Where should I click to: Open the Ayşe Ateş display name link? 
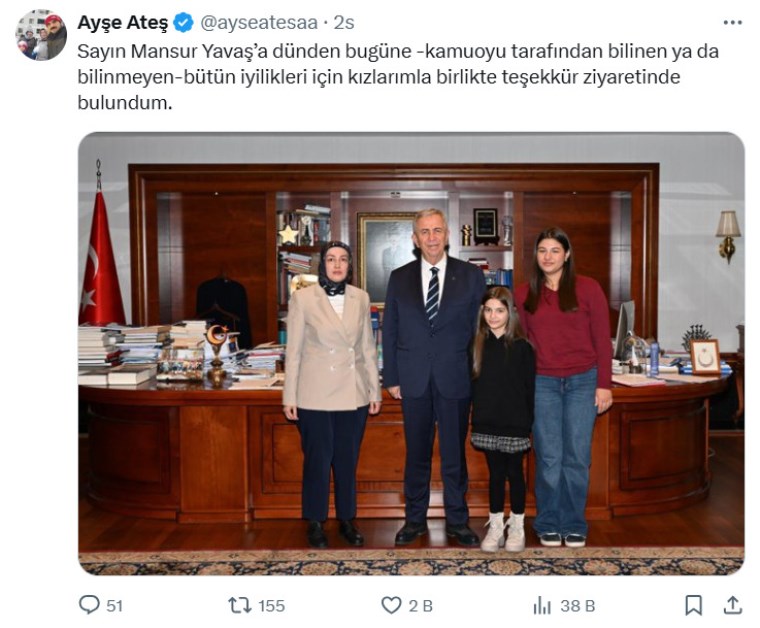123,22
